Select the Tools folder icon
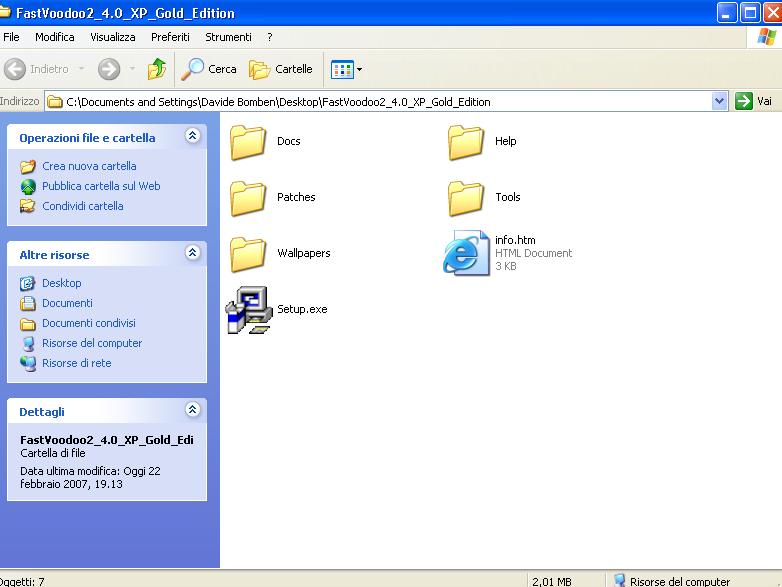 [x=466, y=198]
